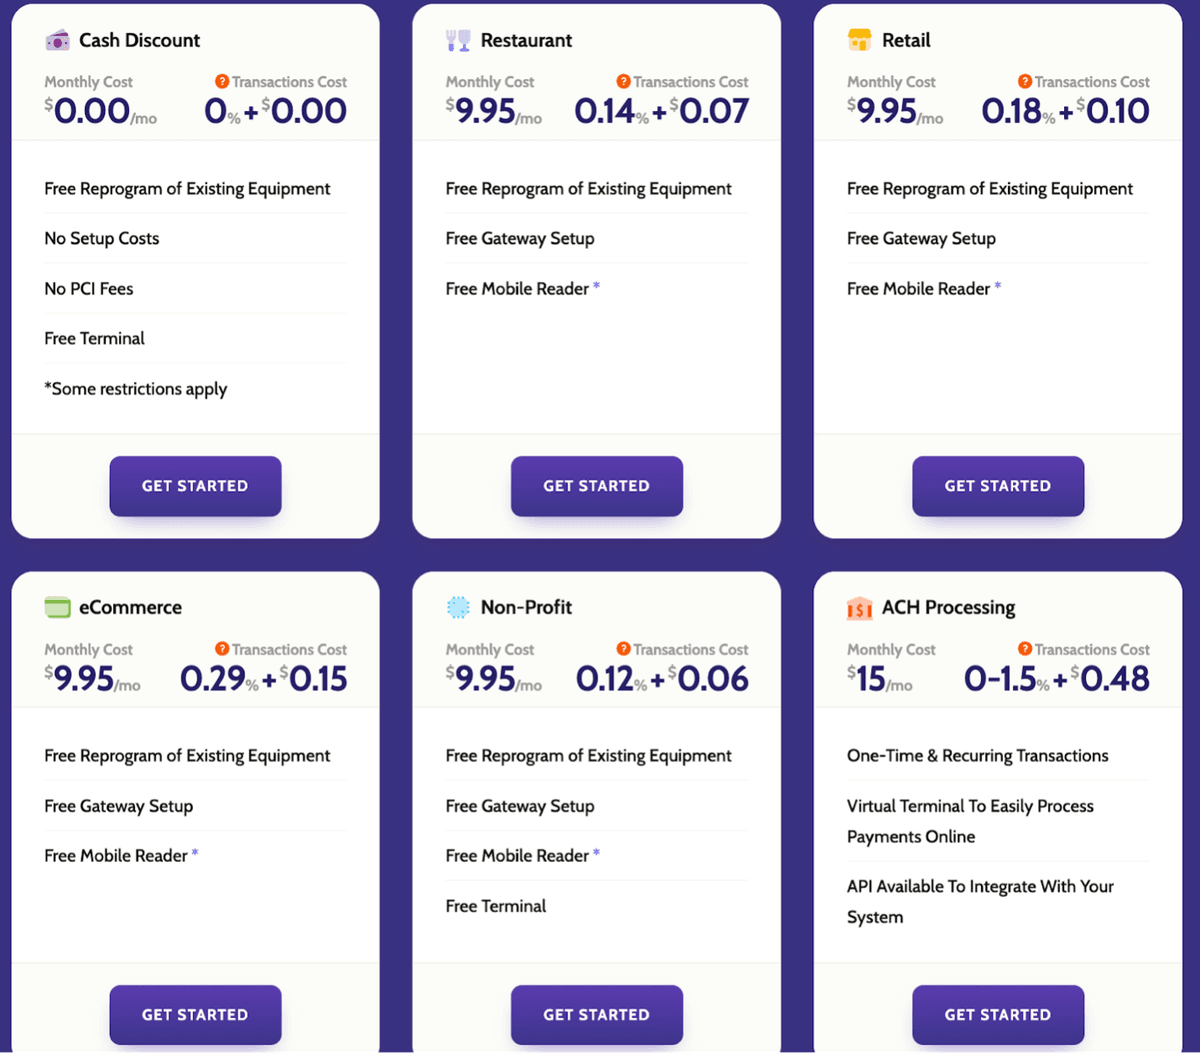Click the Non-Profit snowflake icon
The width and height of the screenshot is (1200, 1056).
[x=459, y=607]
